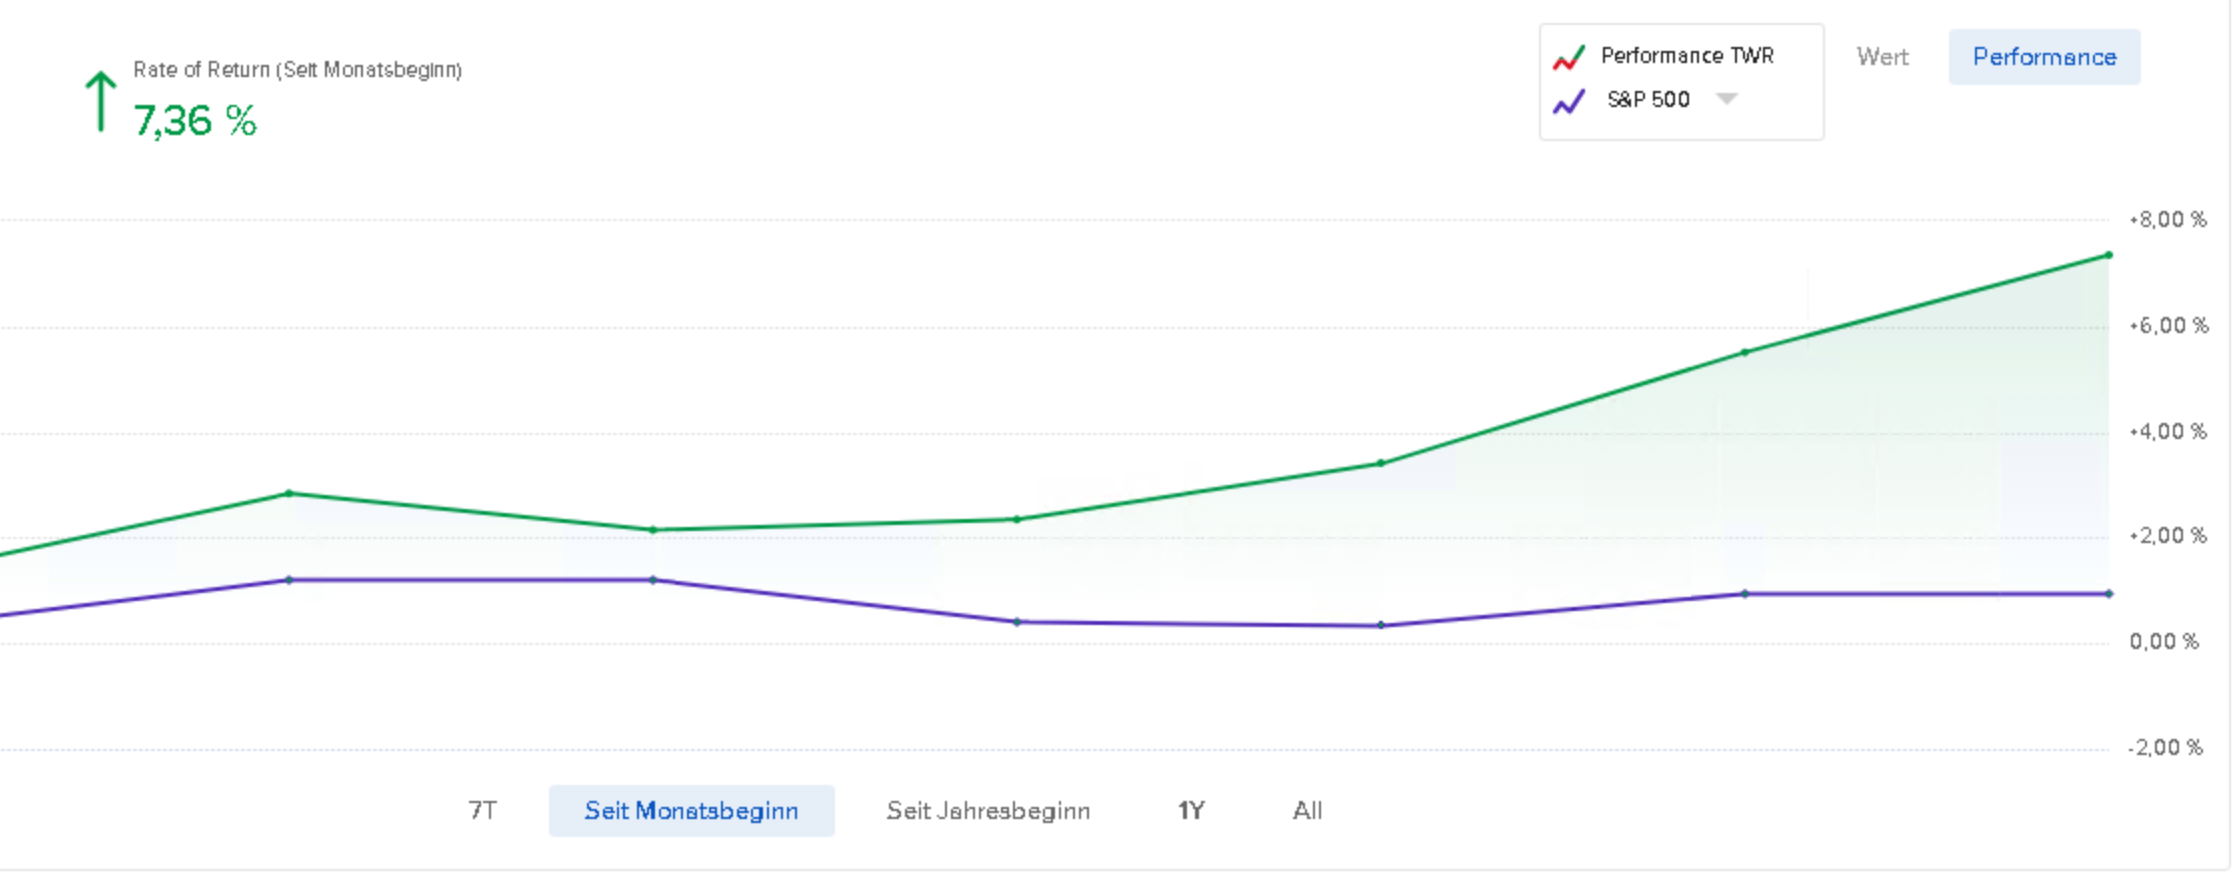2235x872 pixels.
Task: Set the chart range to 1Y
Action: pos(1190,810)
